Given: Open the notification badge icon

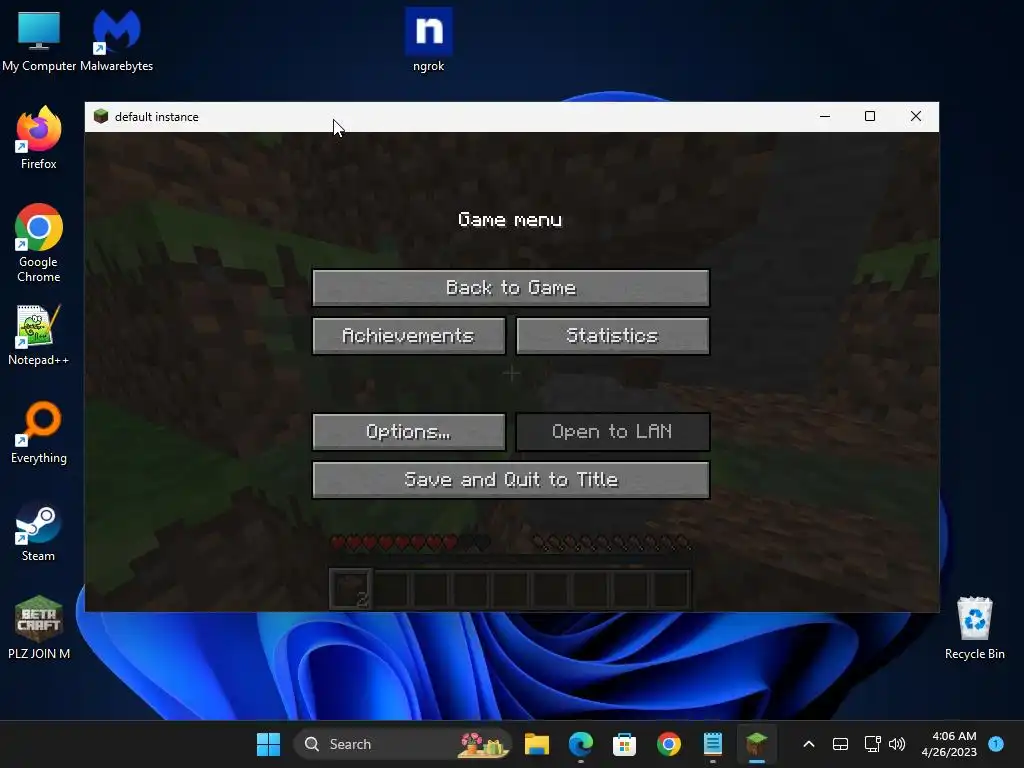Looking at the screenshot, I should pos(996,744).
